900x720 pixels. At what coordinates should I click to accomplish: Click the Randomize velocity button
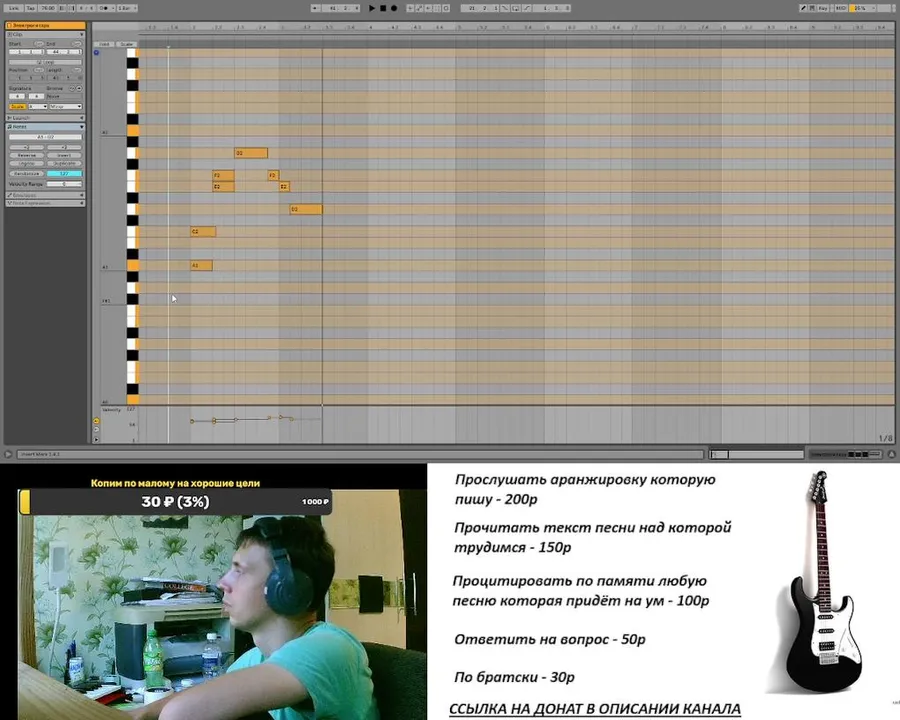click(x=27, y=173)
